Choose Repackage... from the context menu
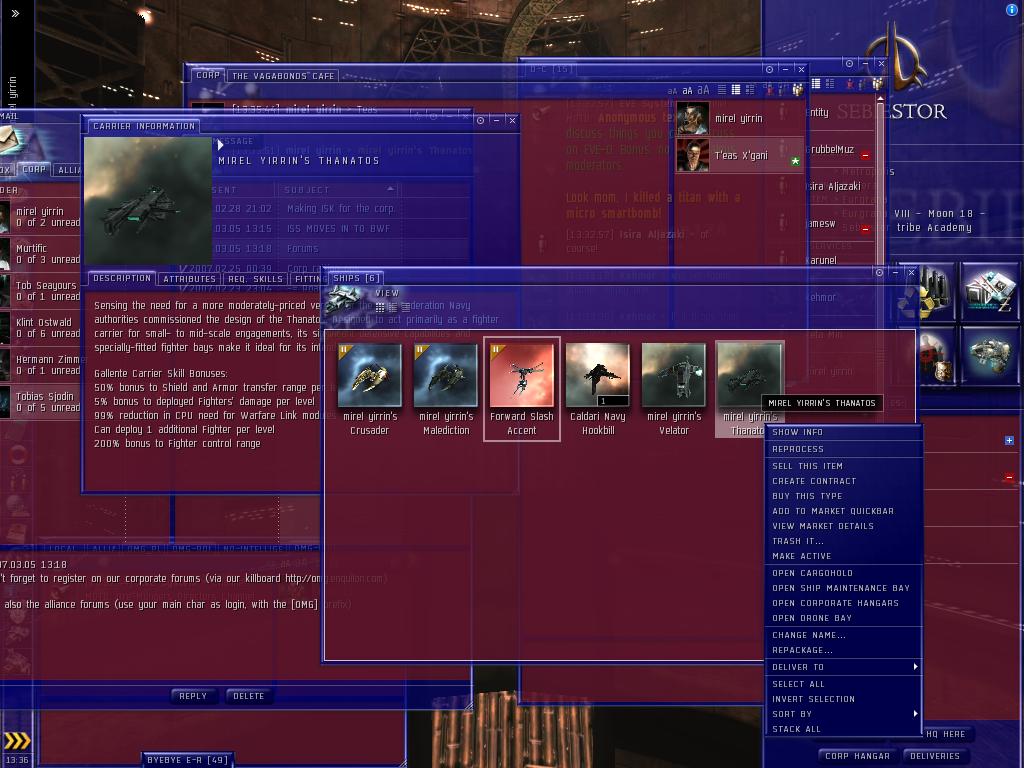Viewport: 1024px width, 768px height. coord(844,650)
